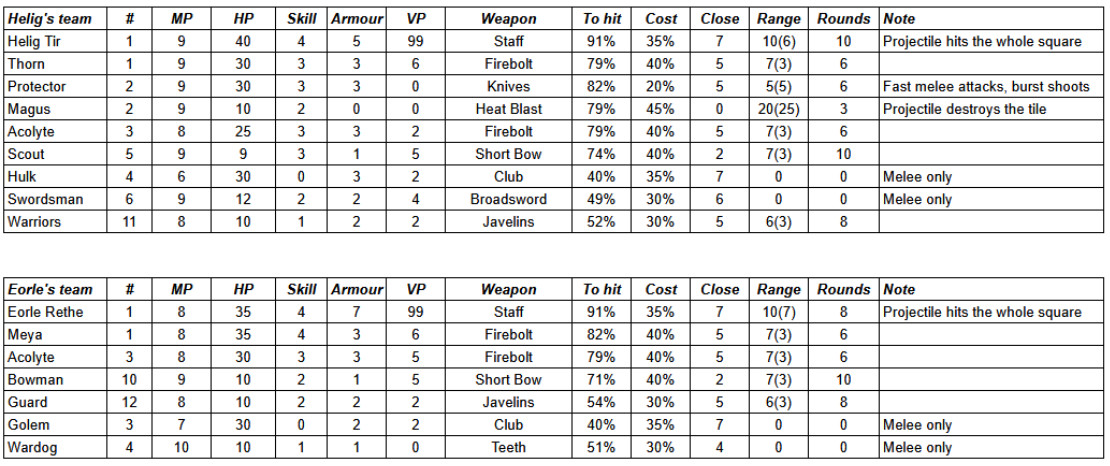This screenshot has width=1110, height=466.
Task: Click the Eorle's team header cell
Action: [55, 289]
